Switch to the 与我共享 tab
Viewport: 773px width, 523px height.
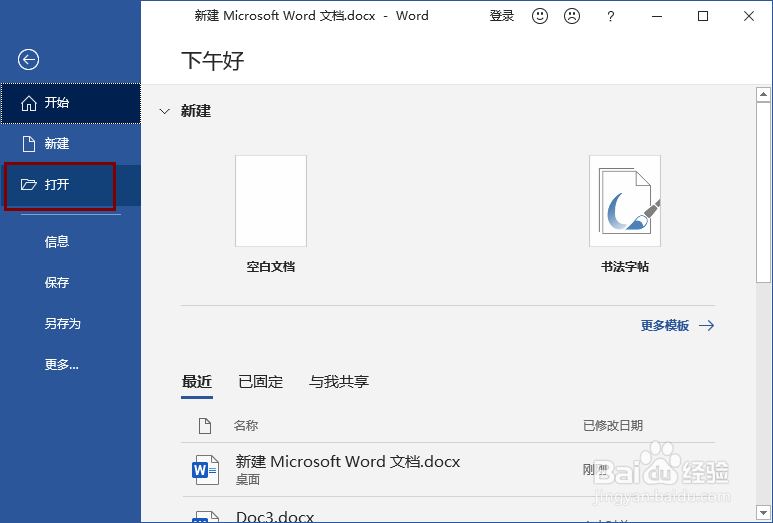click(x=339, y=382)
